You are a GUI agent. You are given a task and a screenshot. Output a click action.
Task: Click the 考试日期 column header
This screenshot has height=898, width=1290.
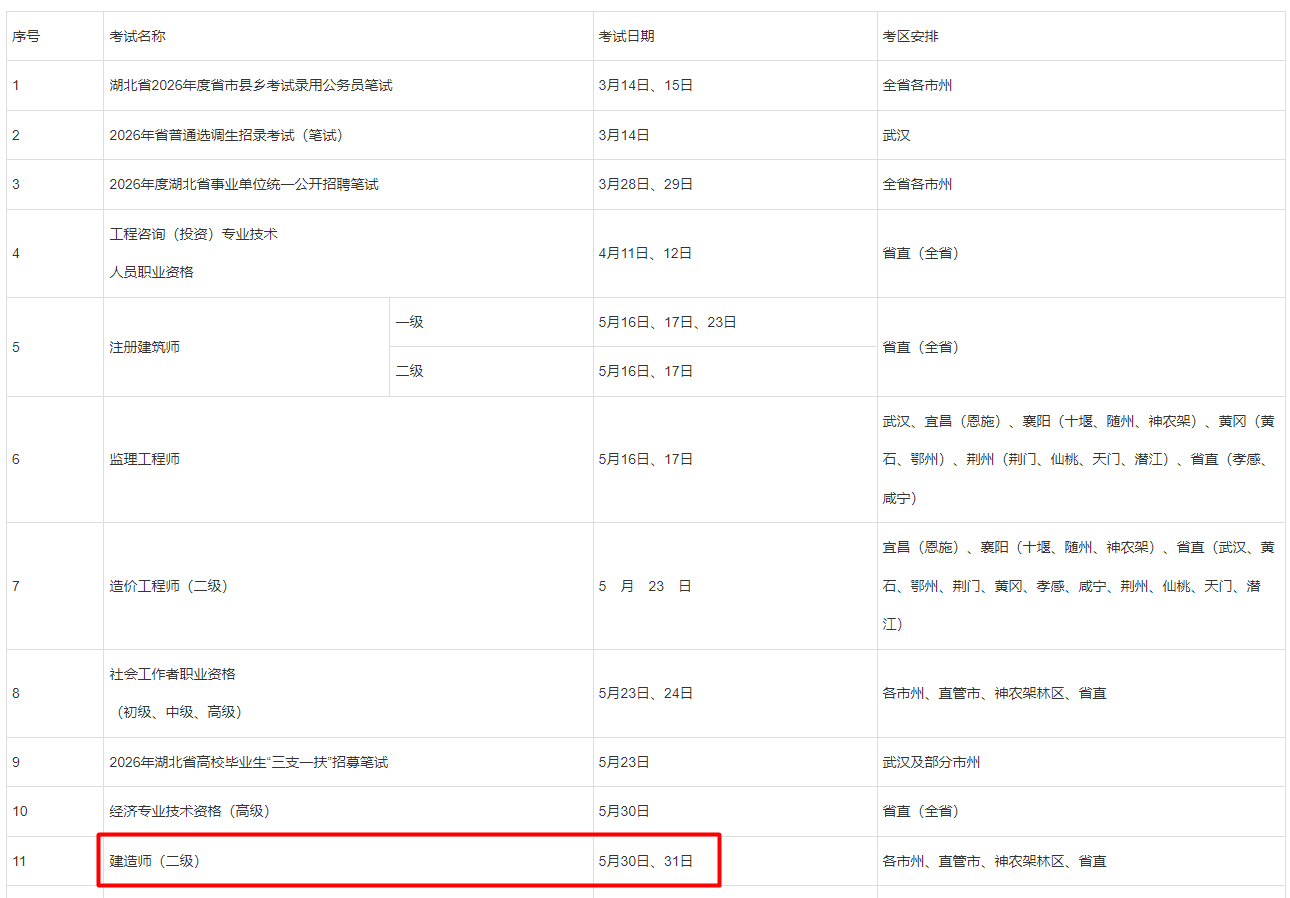coord(626,36)
